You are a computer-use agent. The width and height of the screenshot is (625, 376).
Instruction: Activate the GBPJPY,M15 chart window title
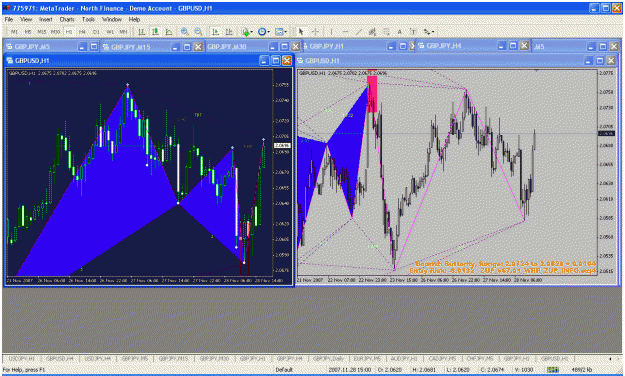coord(130,47)
